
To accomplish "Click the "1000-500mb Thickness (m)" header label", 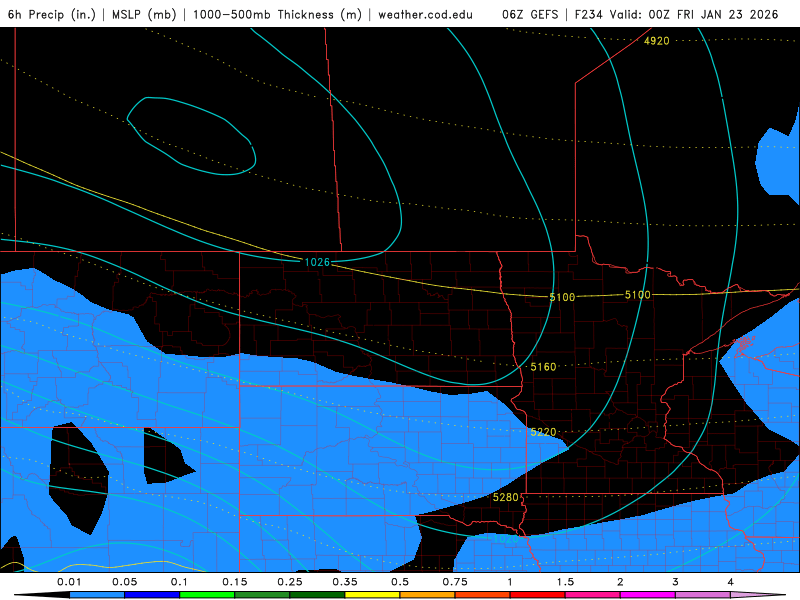I will click(277, 15).
